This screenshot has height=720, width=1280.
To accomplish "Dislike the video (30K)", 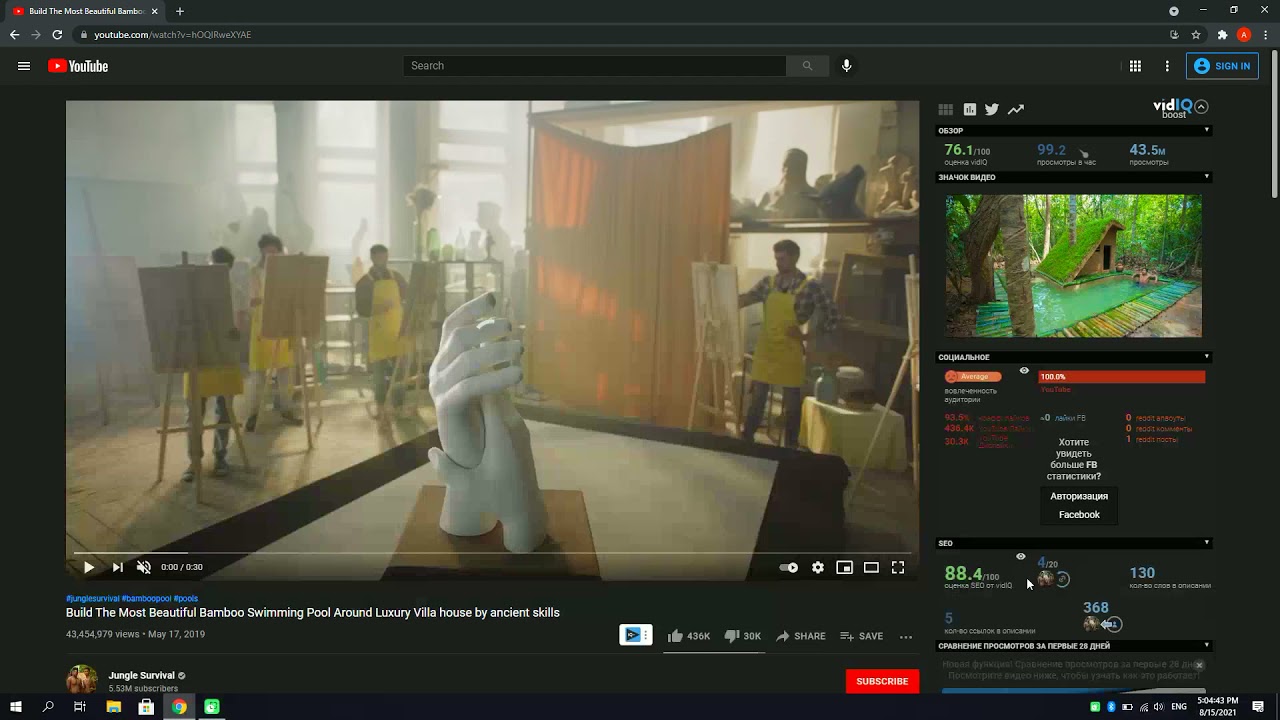I will coord(742,636).
